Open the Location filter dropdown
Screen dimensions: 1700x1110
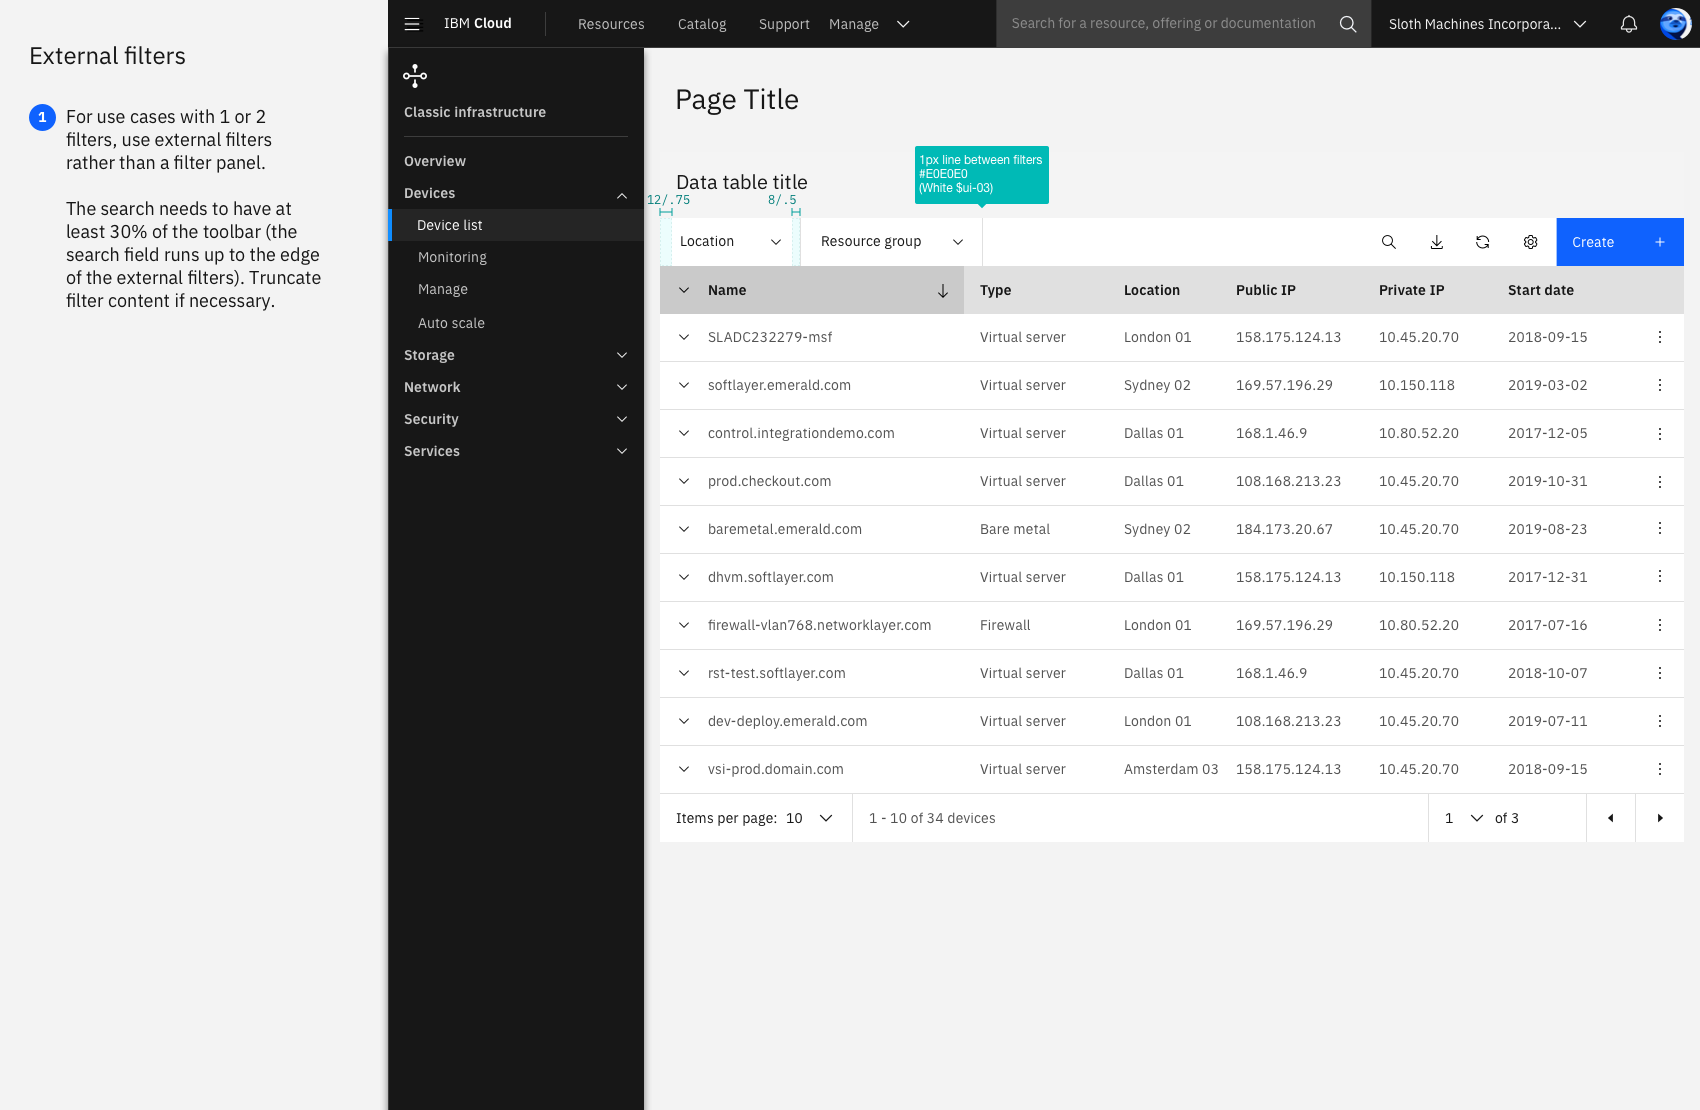(730, 242)
